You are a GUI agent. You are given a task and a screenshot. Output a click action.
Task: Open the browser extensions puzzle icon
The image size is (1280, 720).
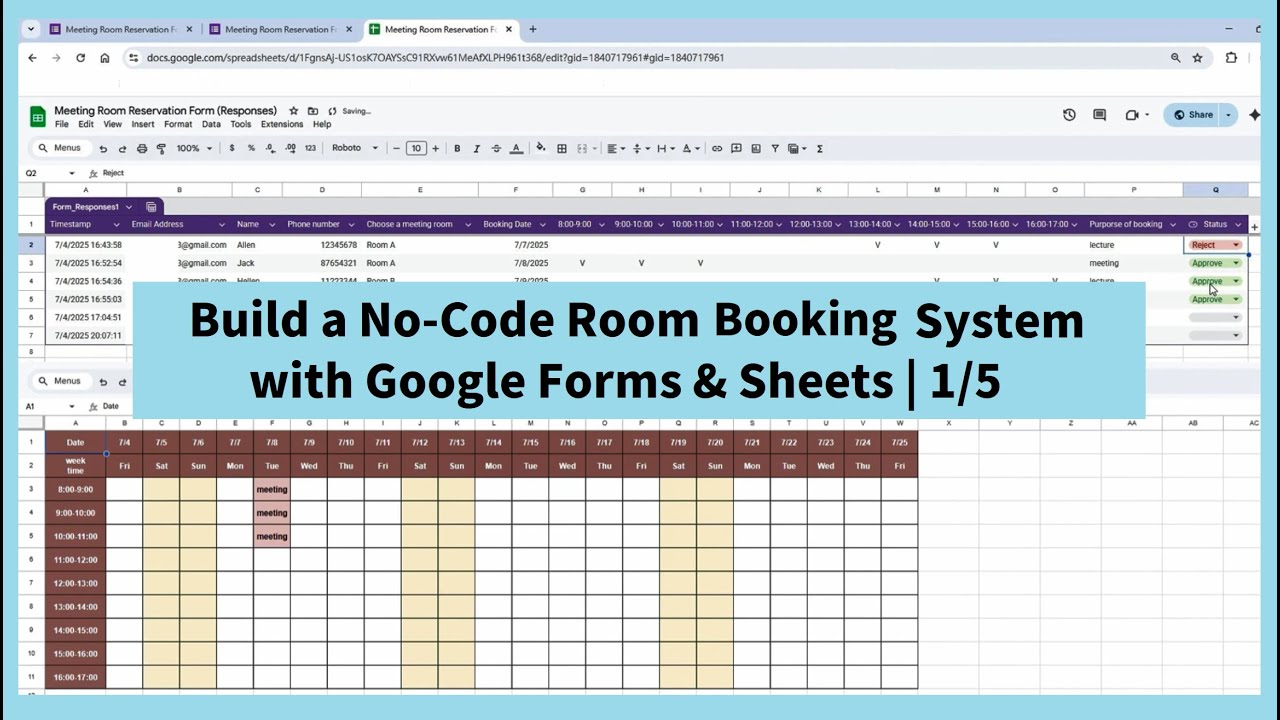tap(1231, 58)
